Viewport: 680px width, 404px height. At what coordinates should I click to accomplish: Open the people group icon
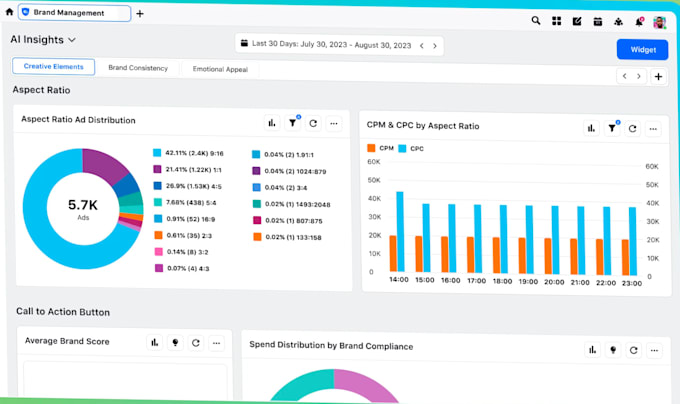[618, 22]
